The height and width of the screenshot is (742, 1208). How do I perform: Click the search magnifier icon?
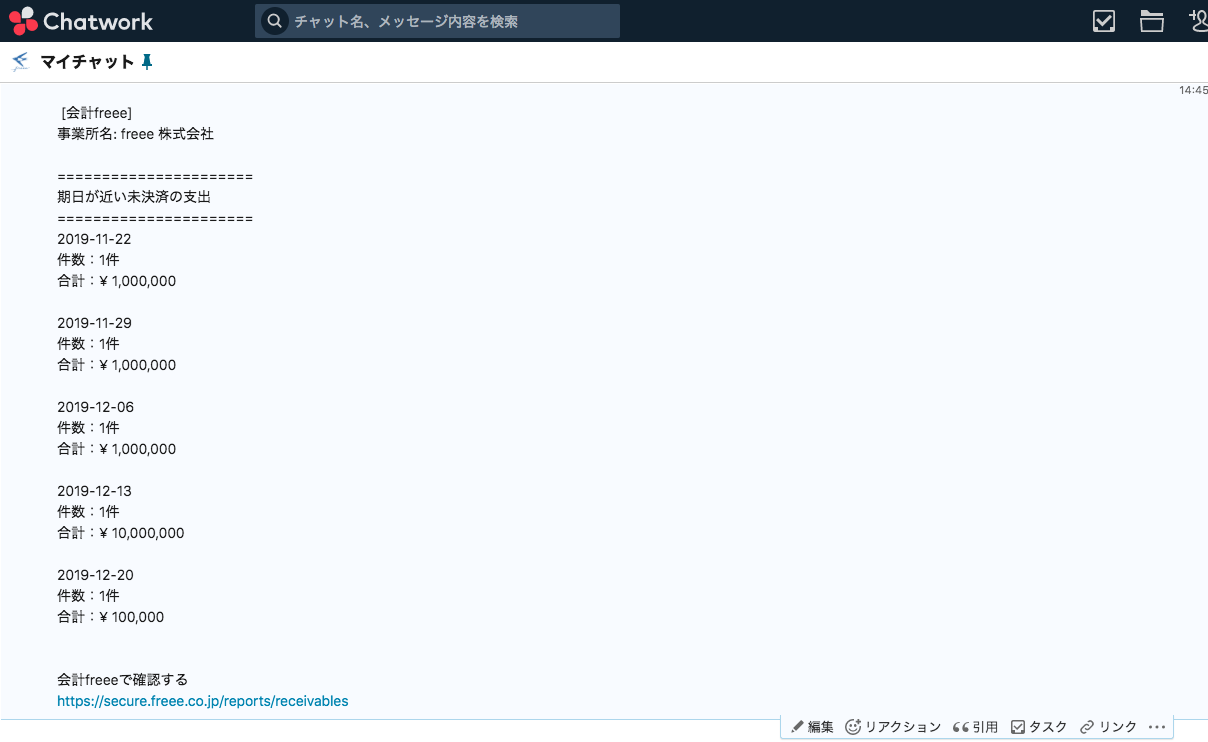click(275, 21)
